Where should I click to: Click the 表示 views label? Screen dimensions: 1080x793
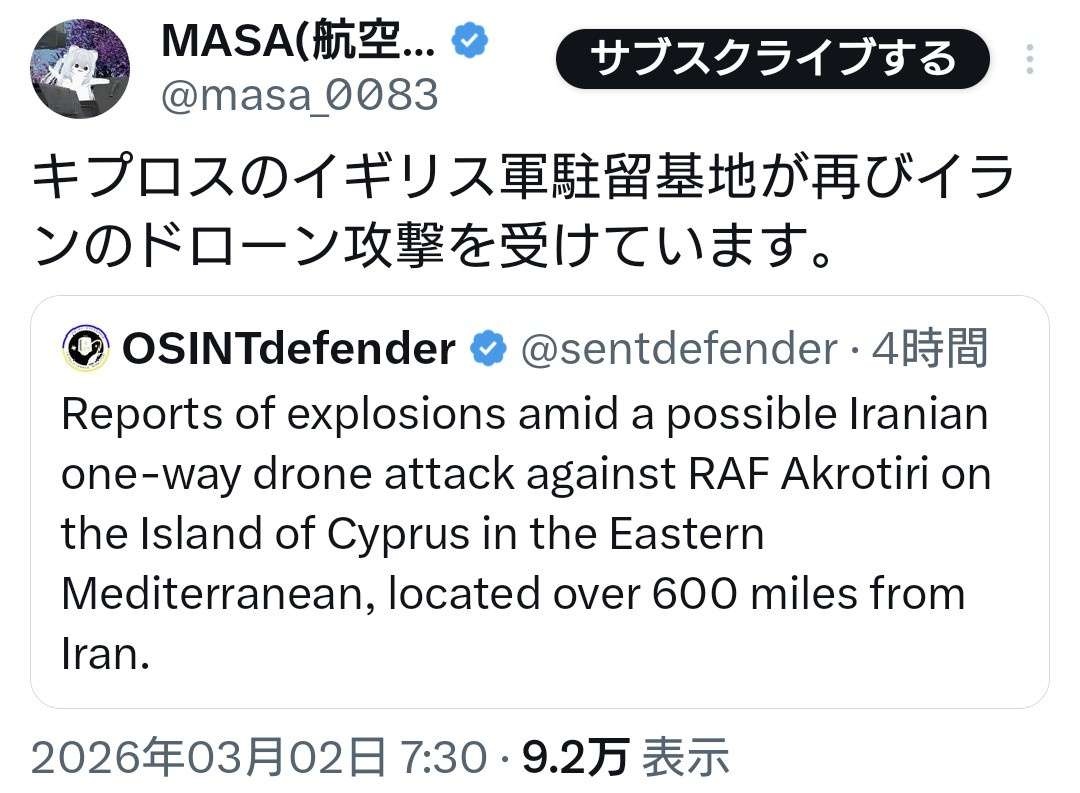[685, 758]
